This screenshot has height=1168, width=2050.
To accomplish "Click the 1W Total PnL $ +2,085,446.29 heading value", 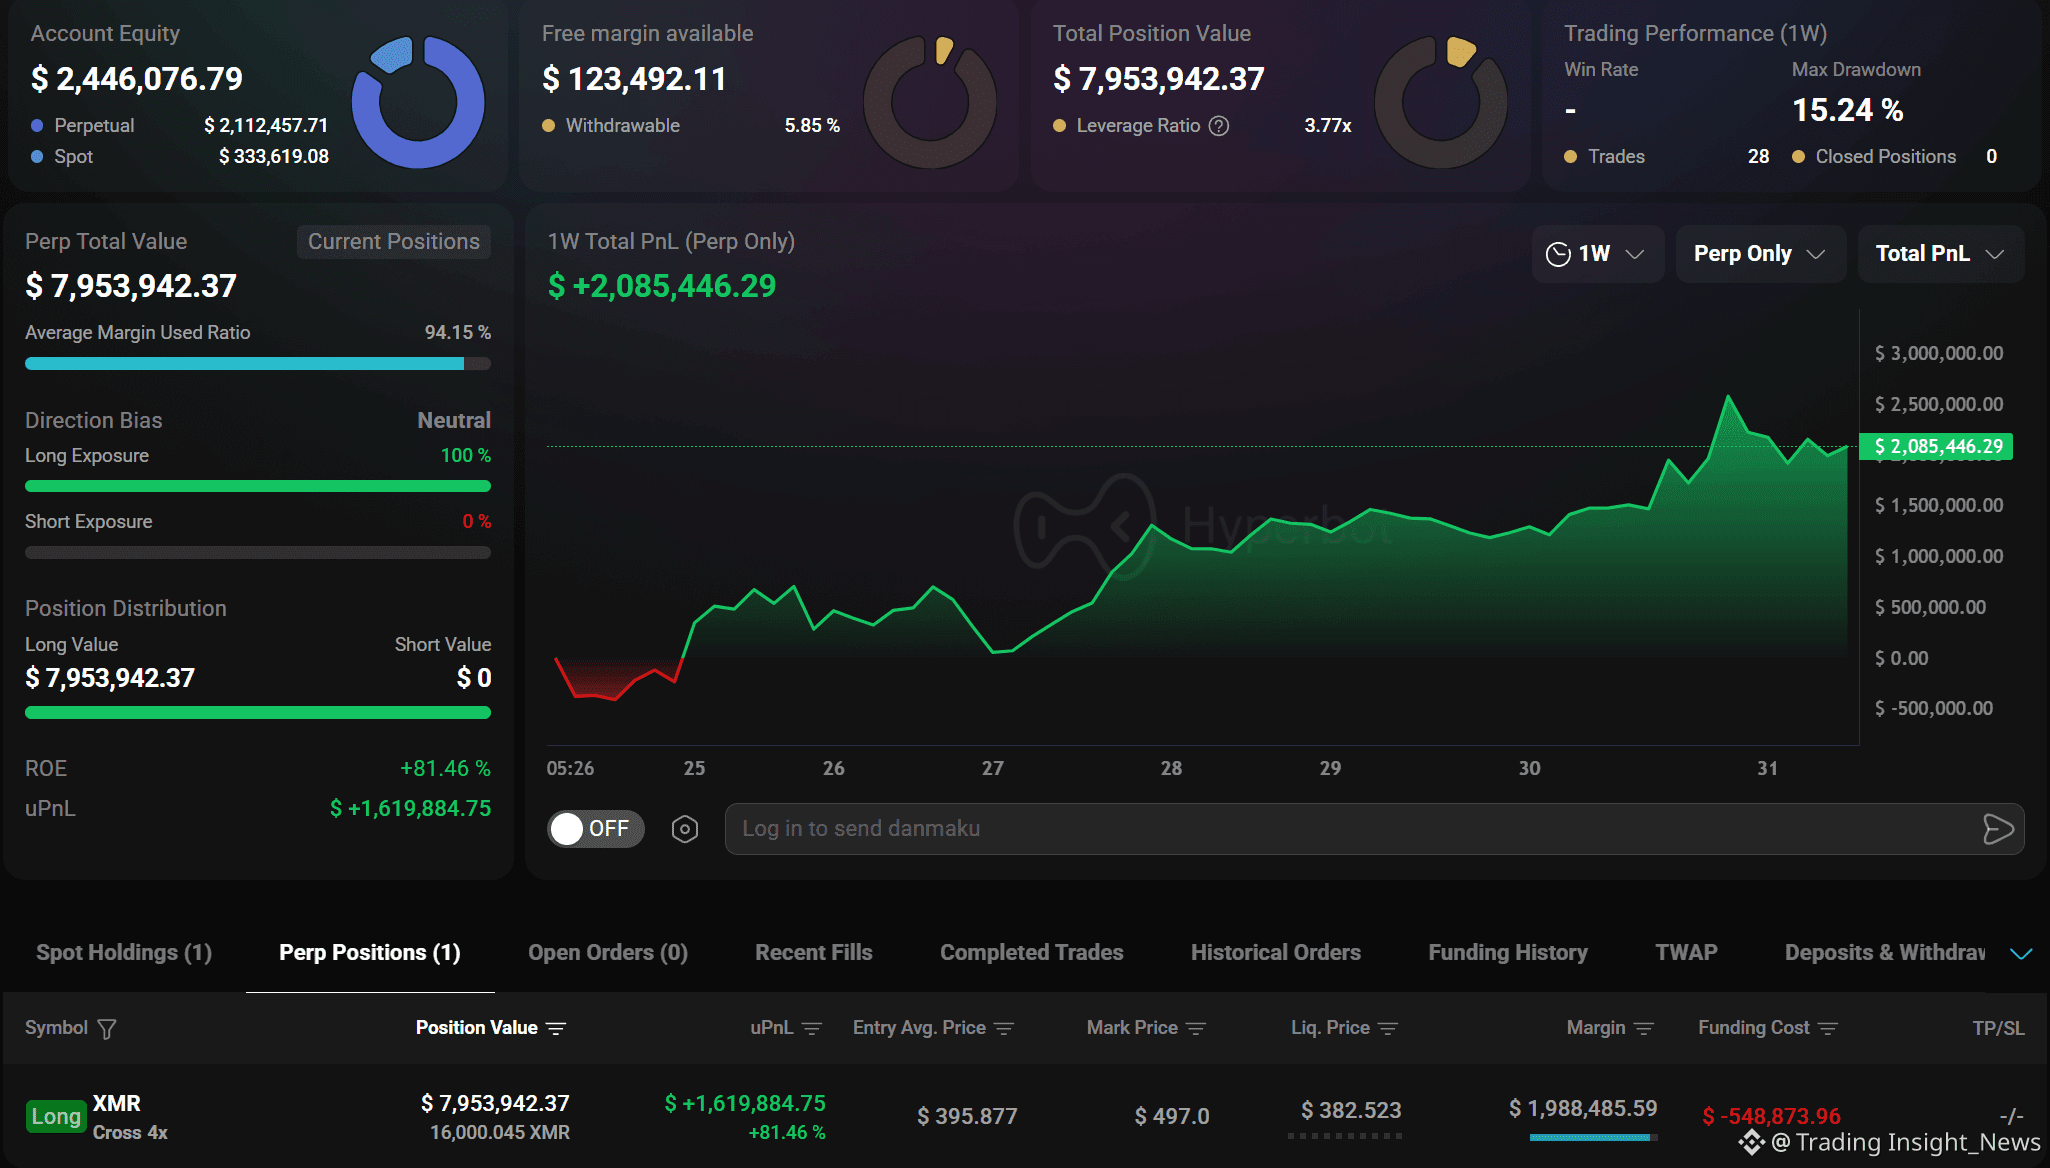I will pos(662,287).
